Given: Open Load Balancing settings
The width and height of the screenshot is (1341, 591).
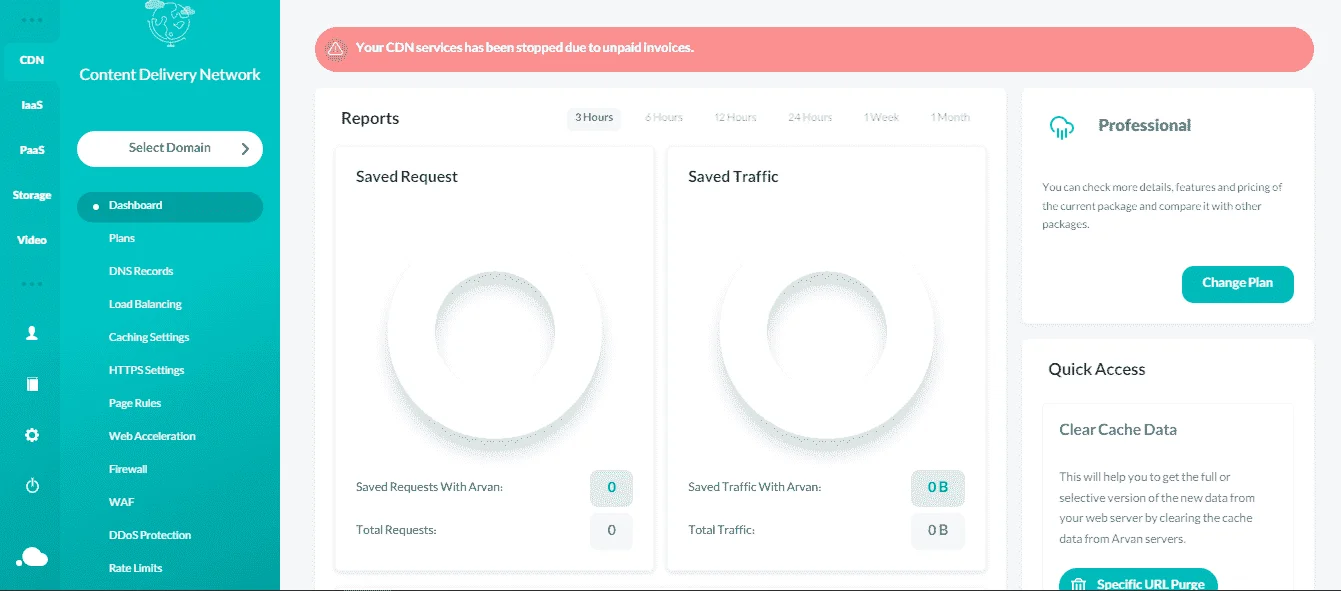Looking at the screenshot, I should pos(145,304).
